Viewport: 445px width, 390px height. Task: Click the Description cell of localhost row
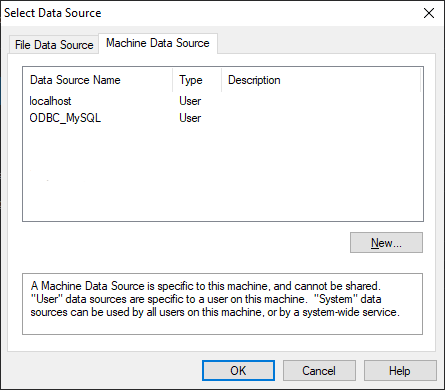pyautogui.click(x=321, y=101)
